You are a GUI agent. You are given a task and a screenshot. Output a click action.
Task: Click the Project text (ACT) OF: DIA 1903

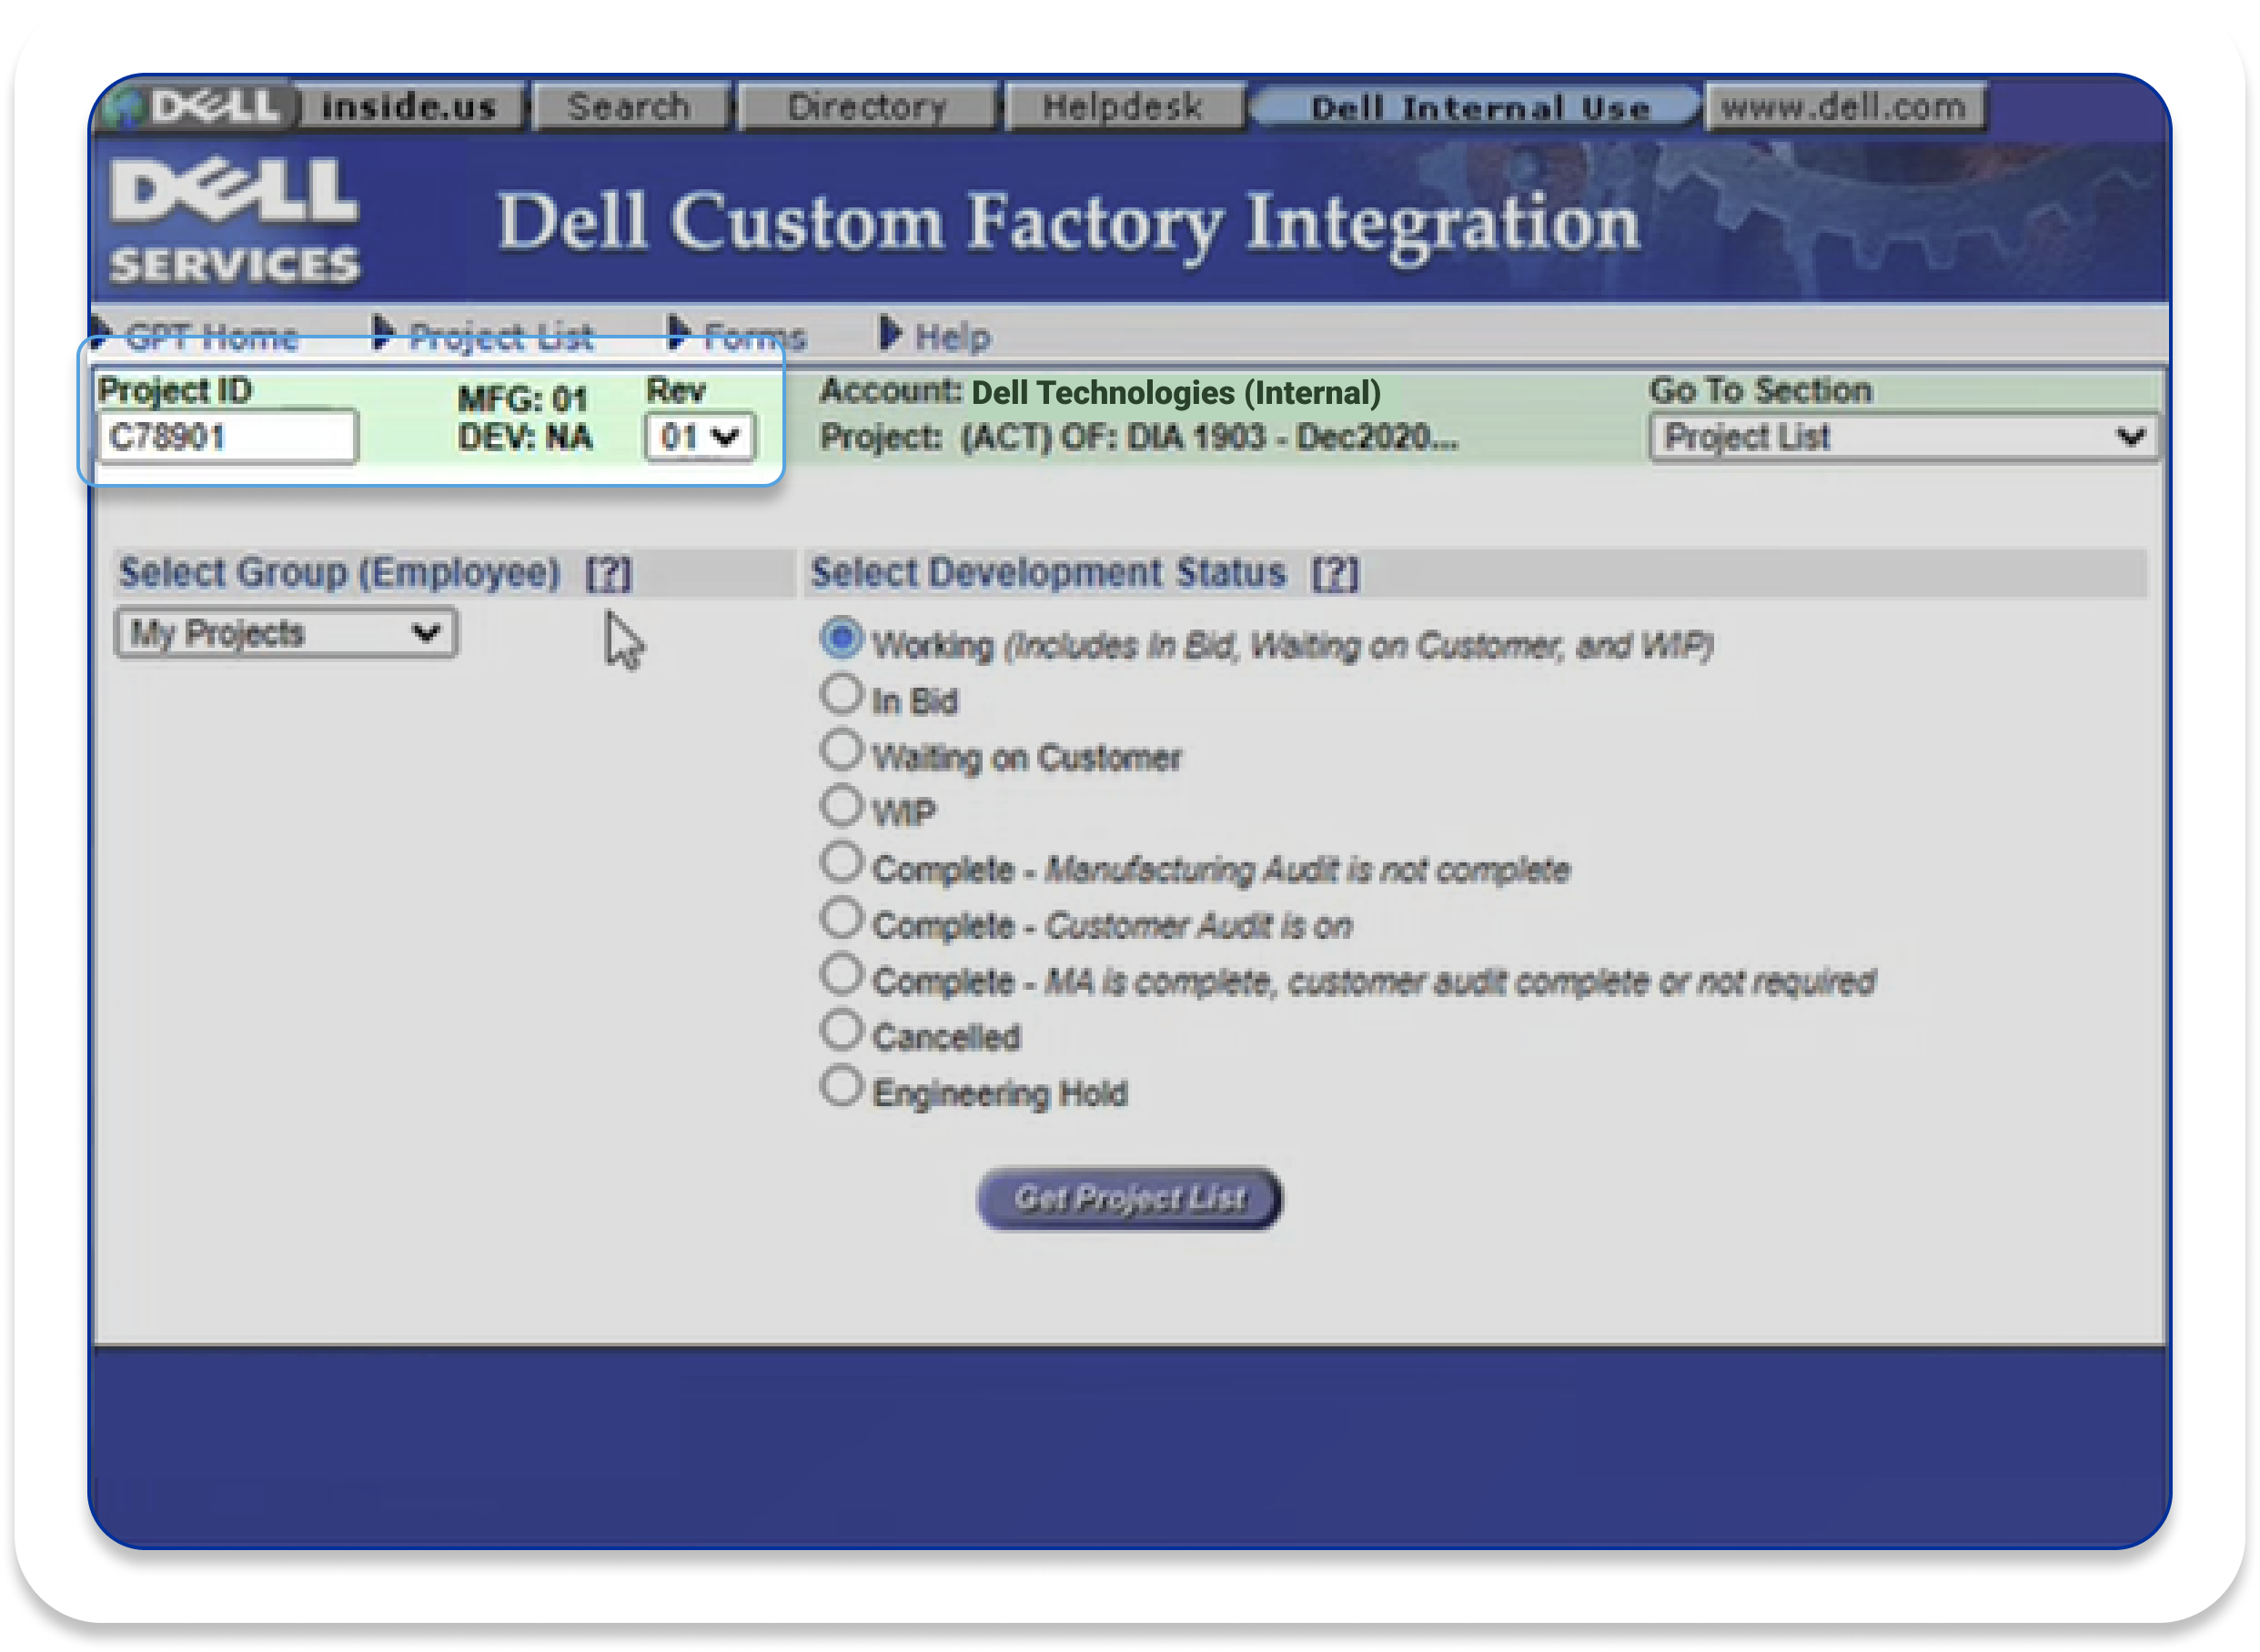click(1210, 438)
